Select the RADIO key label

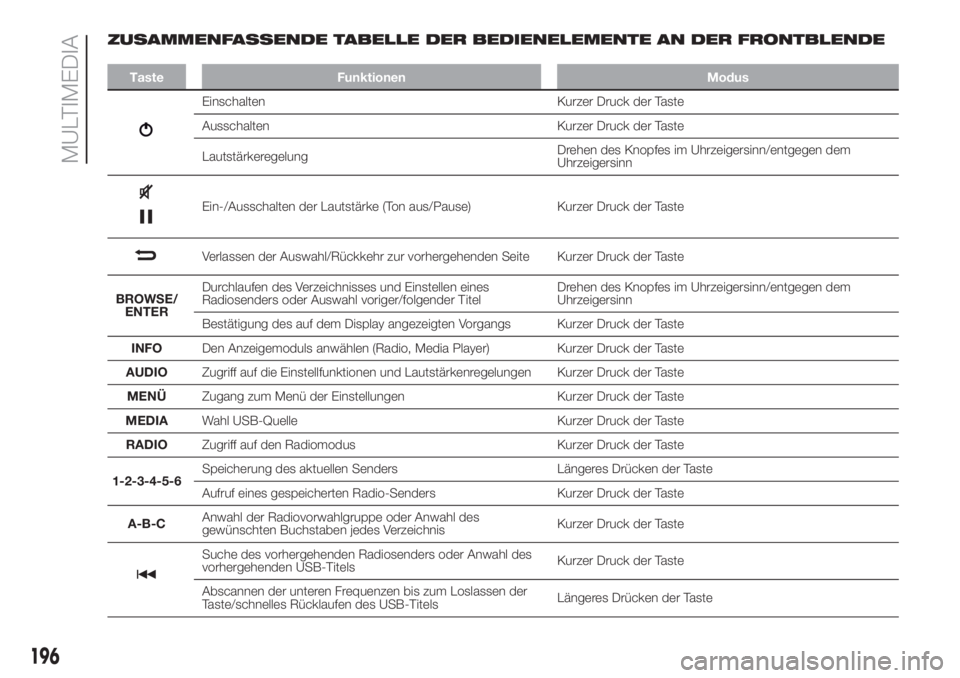(146, 445)
